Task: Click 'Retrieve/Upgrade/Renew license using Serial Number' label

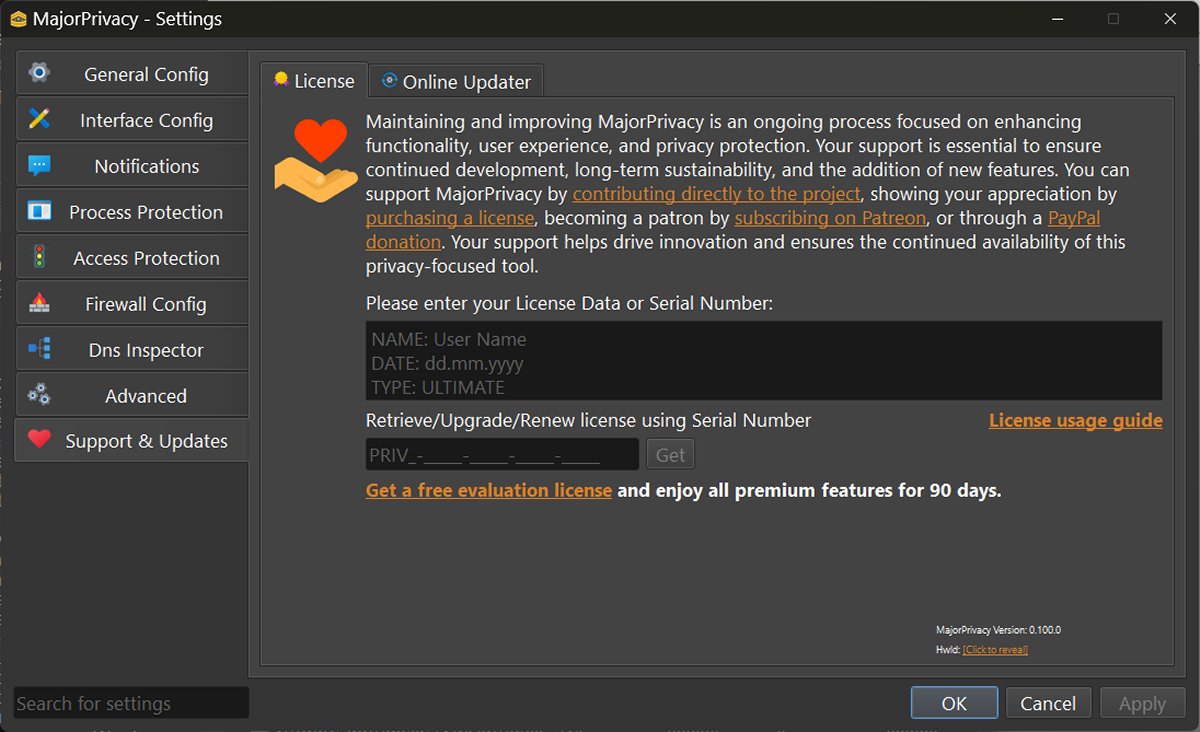Action: (589, 420)
